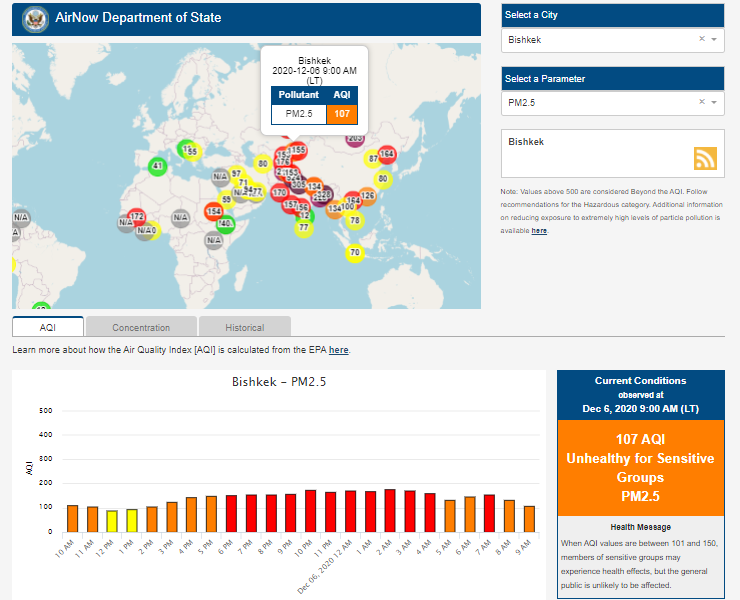Viewport: 740px width, 600px height.
Task: Click the 2 AM bar in the chart
Action: tap(389, 511)
